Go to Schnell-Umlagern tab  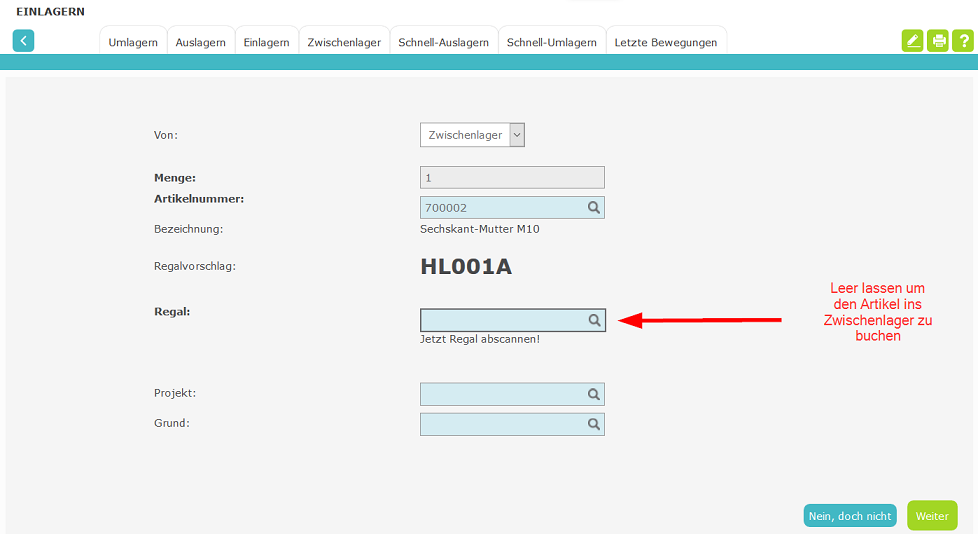coord(551,41)
